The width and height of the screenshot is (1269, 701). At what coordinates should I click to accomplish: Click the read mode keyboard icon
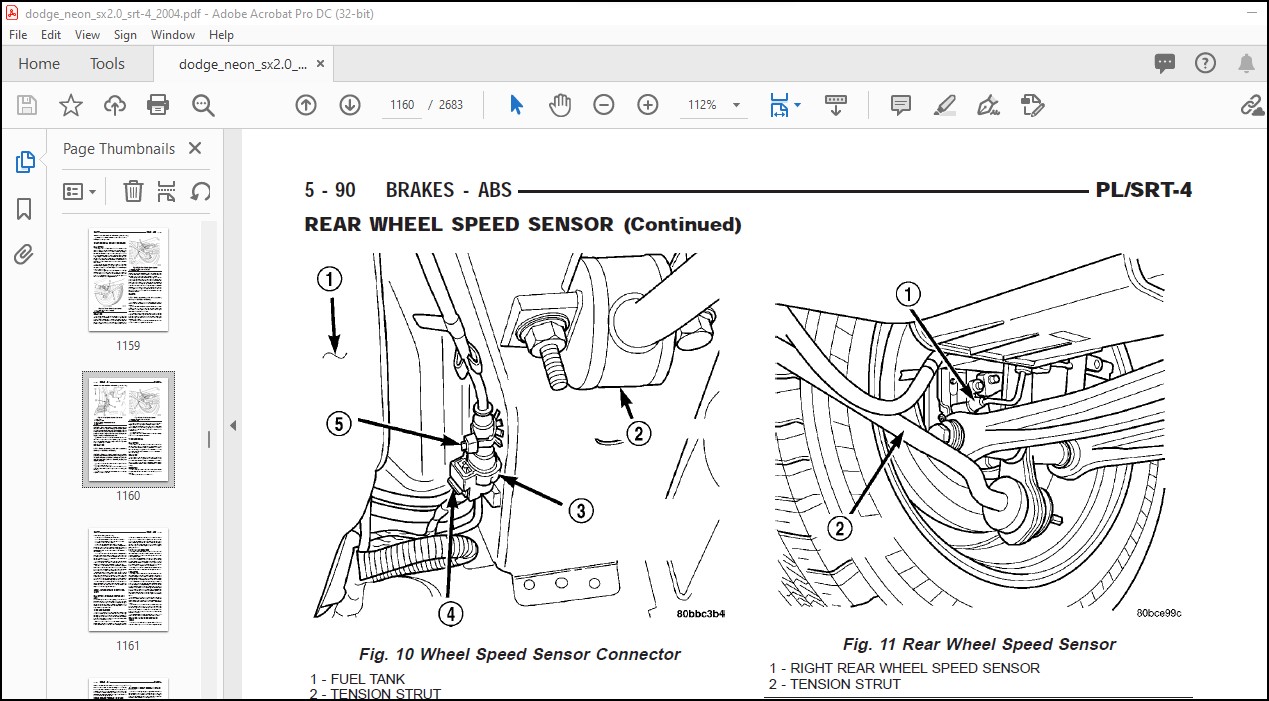[836, 105]
